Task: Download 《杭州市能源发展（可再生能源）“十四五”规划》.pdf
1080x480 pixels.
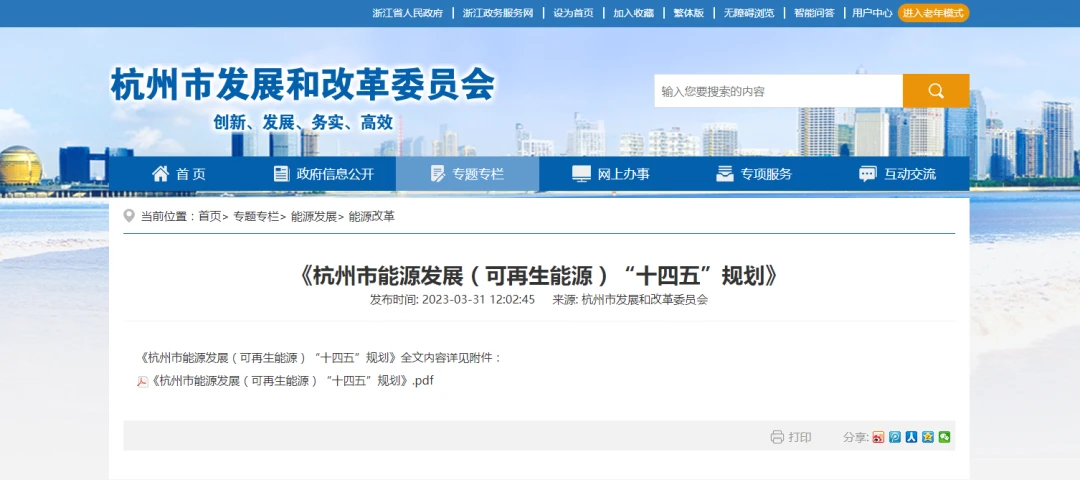Action: tap(292, 381)
